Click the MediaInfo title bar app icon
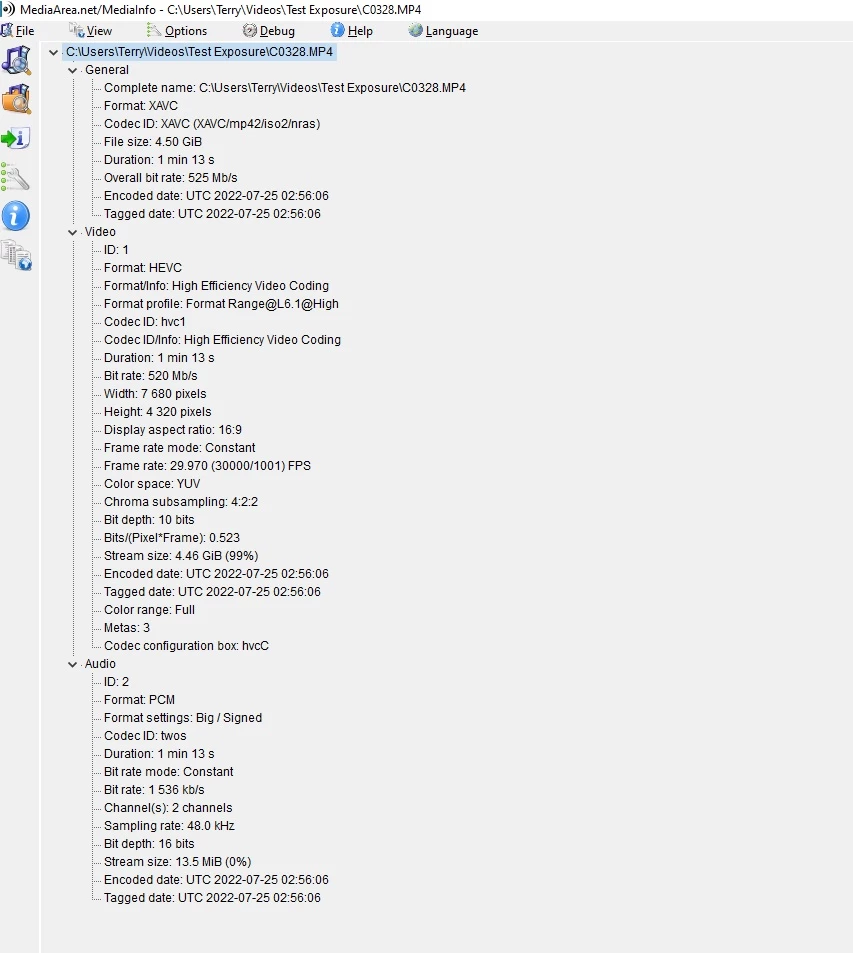 click(x=8, y=9)
